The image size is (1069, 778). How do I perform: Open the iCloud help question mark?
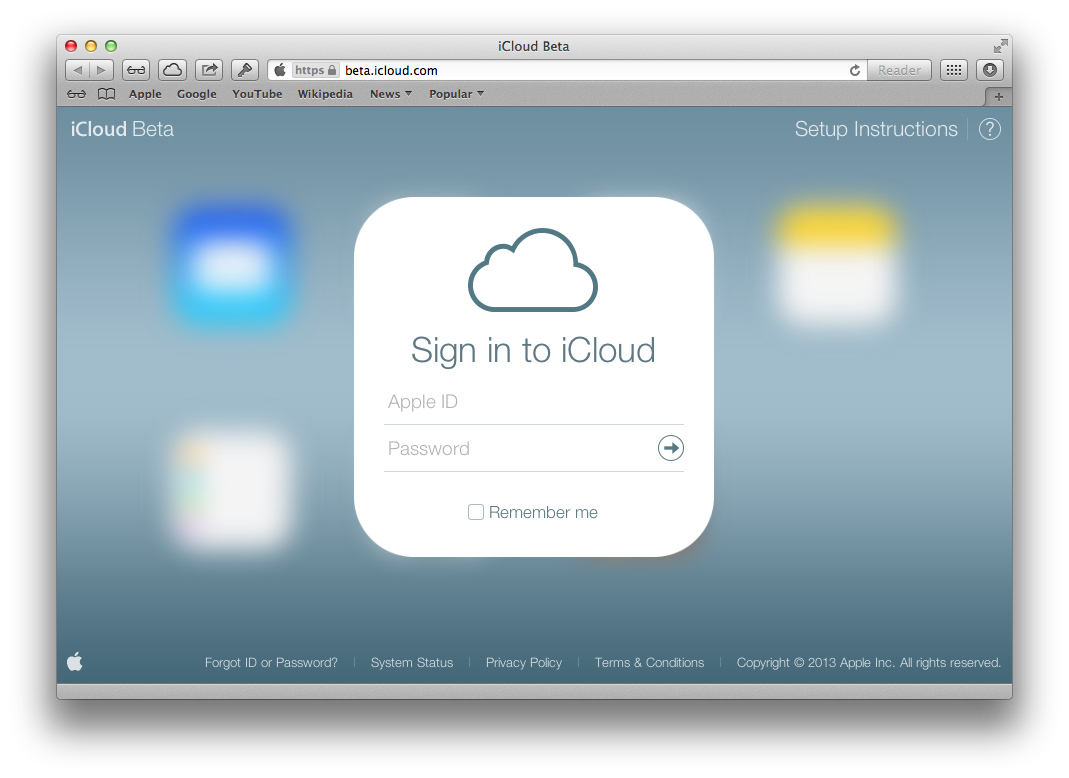989,129
